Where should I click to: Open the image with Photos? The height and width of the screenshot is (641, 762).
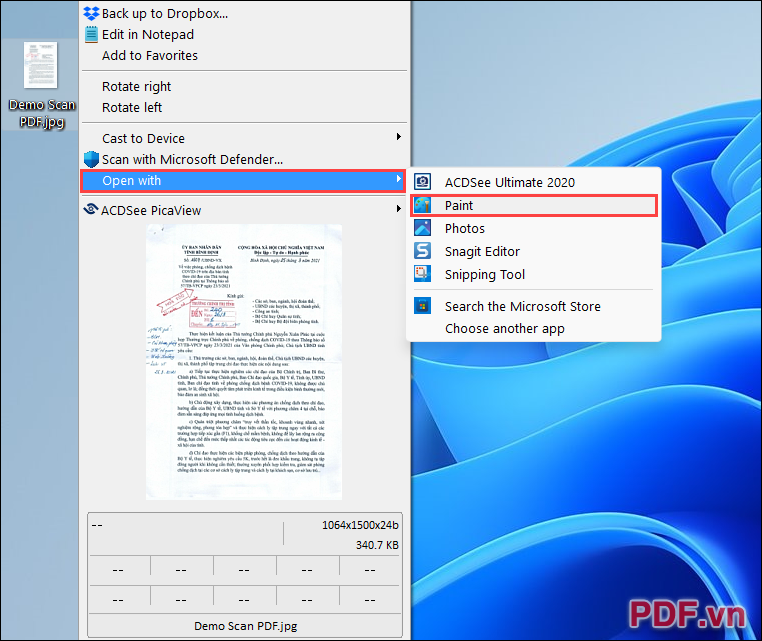click(534, 228)
